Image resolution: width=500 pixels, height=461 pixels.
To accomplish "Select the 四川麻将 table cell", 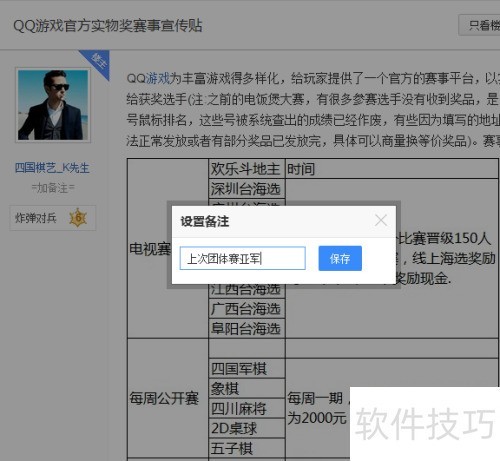I will click(247, 408).
